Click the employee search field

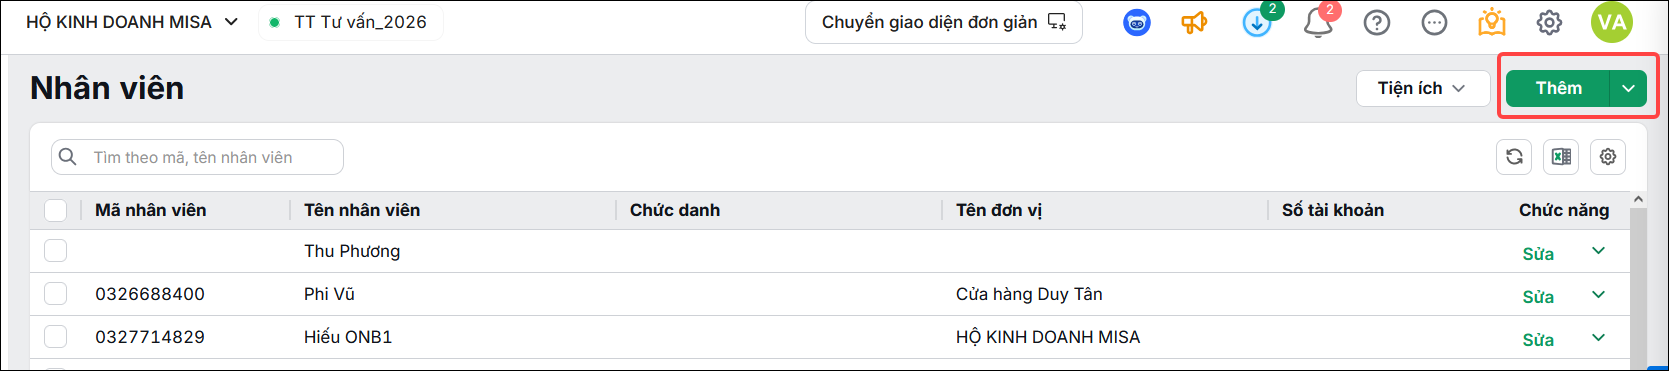click(x=197, y=157)
